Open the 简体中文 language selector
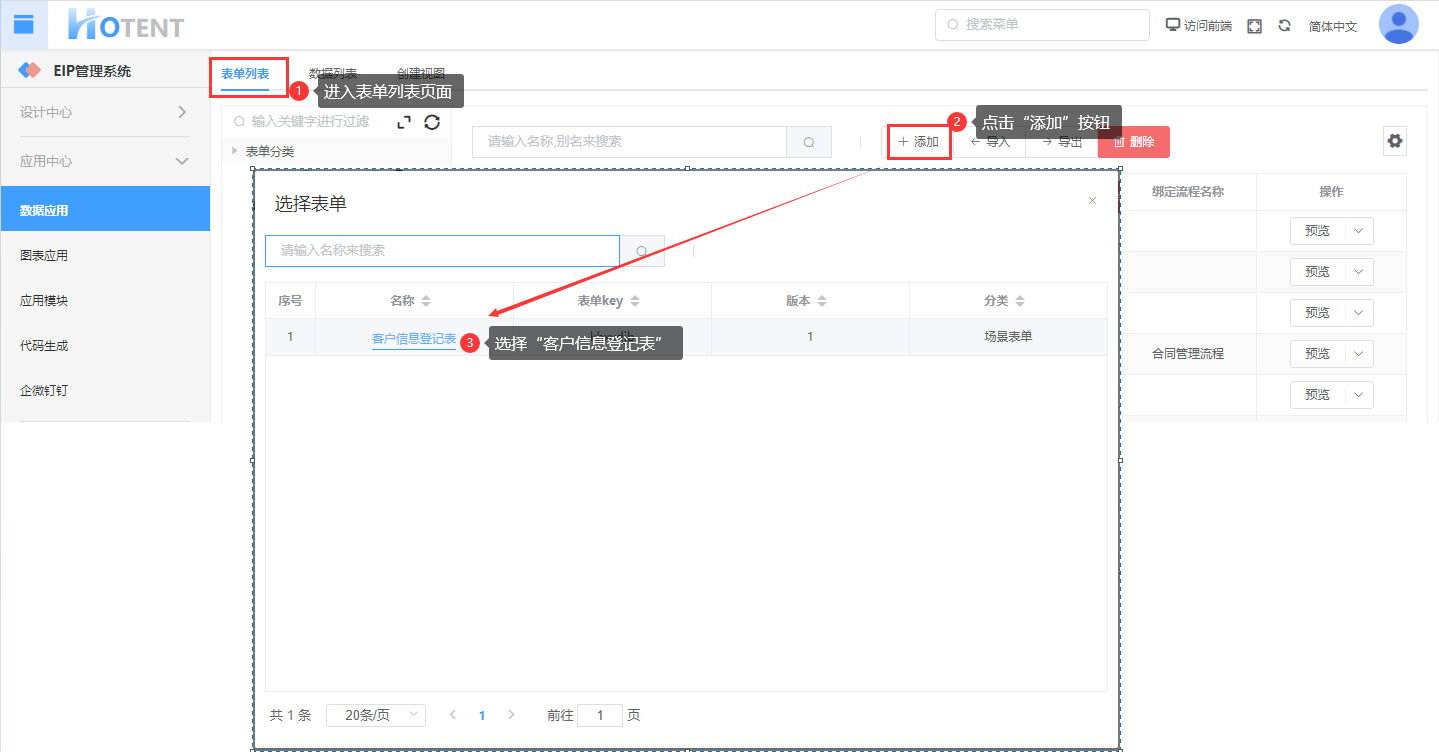The height and width of the screenshot is (752, 1439). (x=1333, y=26)
